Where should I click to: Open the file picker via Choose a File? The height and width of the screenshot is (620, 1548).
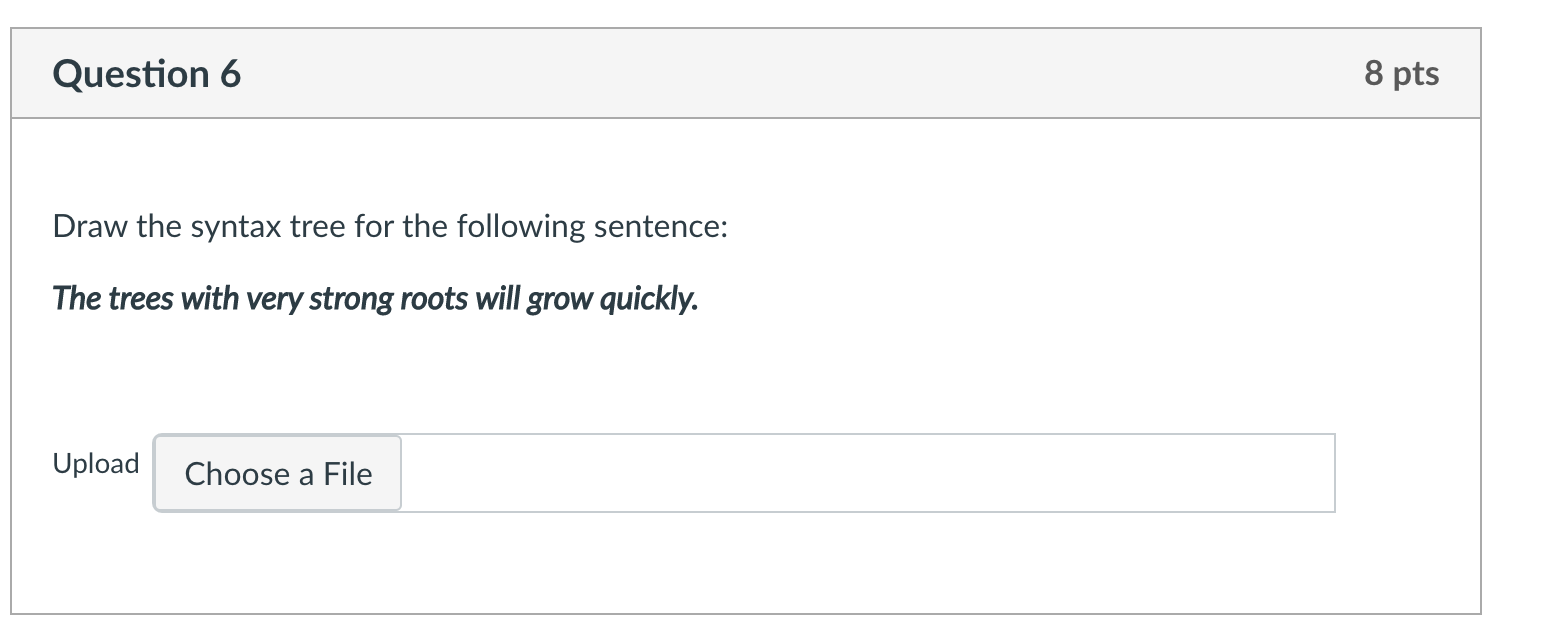(x=276, y=473)
